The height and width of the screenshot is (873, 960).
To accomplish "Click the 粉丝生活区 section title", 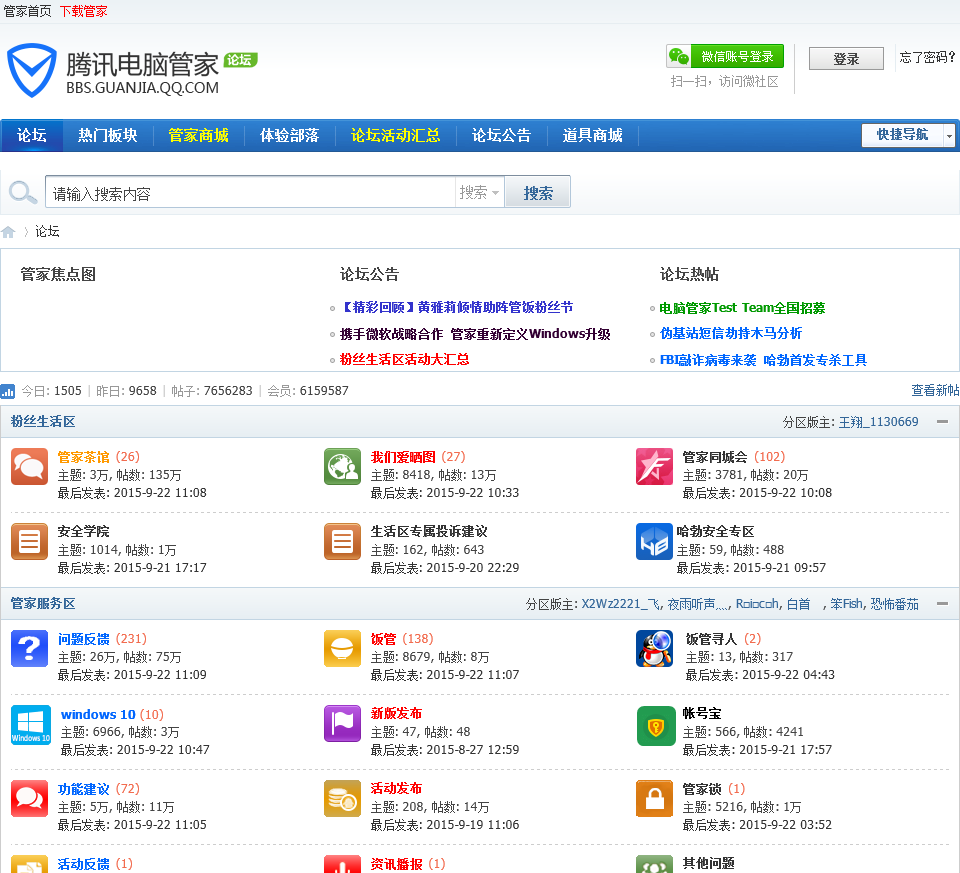I will 43,422.
